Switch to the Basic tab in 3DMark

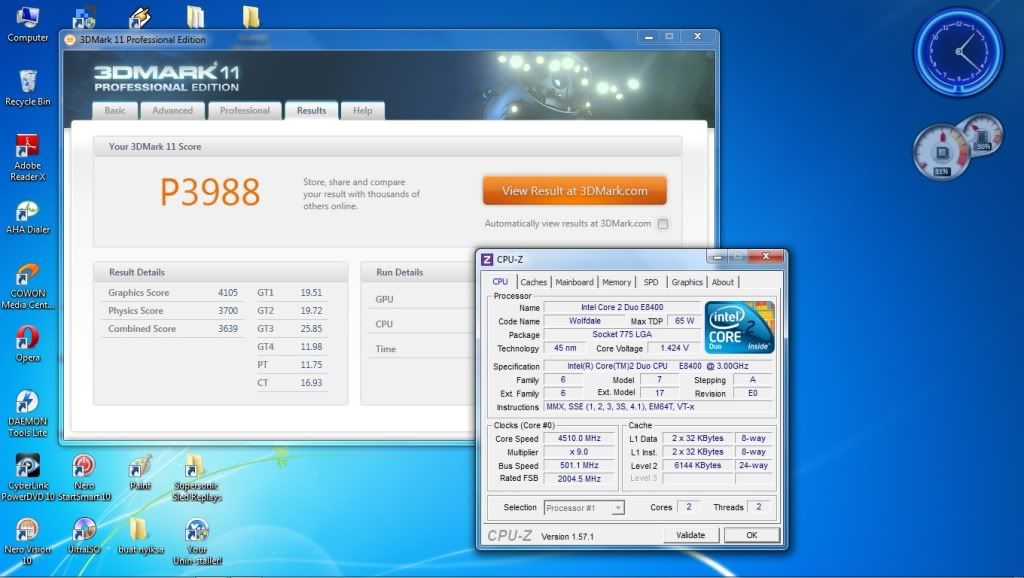[x=115, y=110]
